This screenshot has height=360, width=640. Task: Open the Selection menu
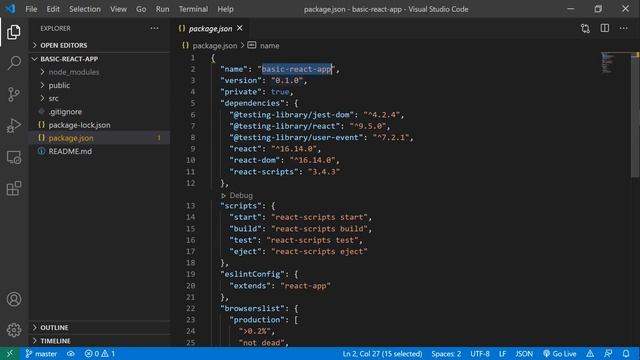tap(84, 9)
